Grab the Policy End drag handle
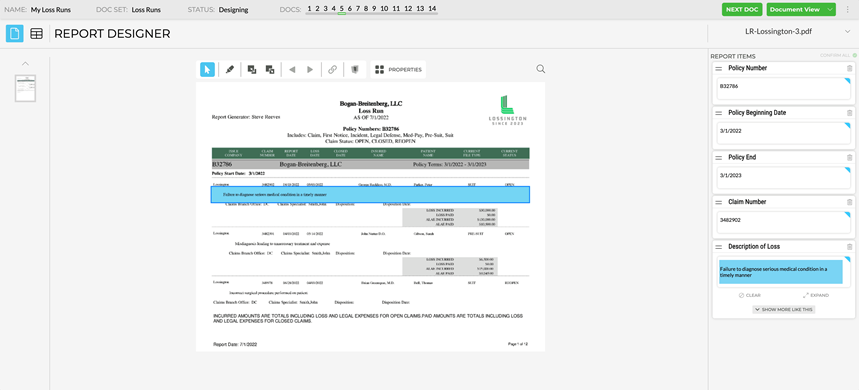The image size is (859, 390). tap(718, 158)
